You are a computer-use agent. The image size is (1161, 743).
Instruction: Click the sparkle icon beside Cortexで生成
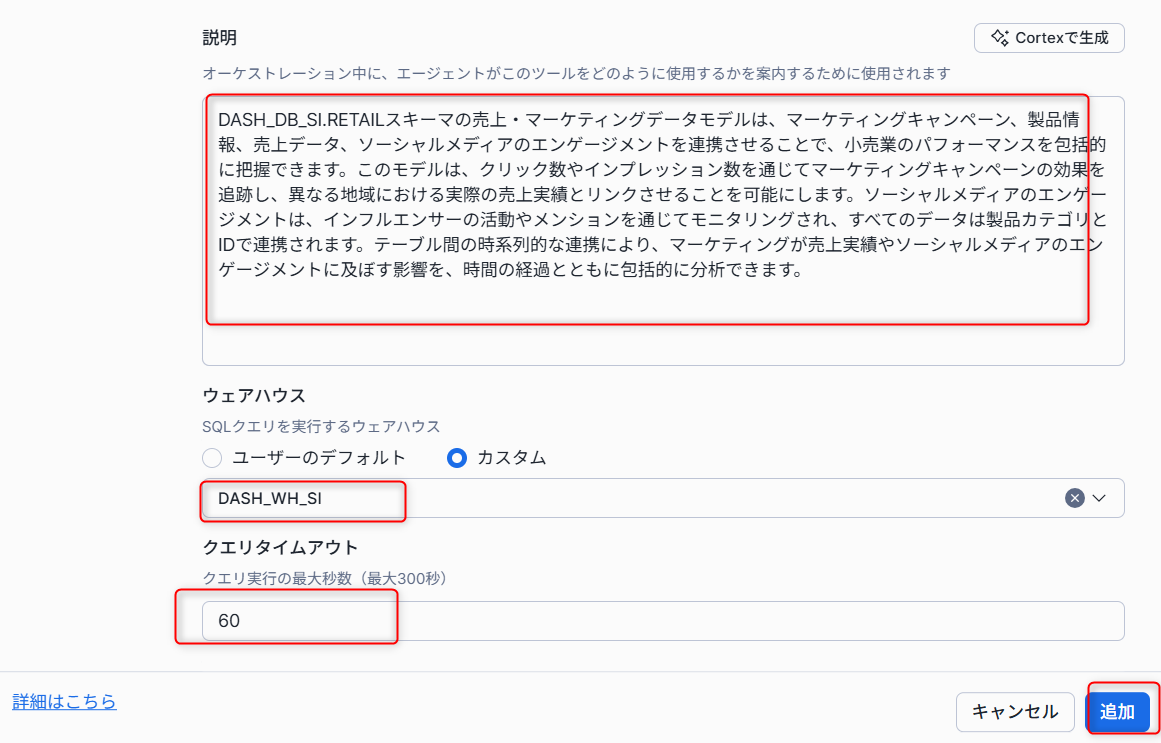pos(999,38)
